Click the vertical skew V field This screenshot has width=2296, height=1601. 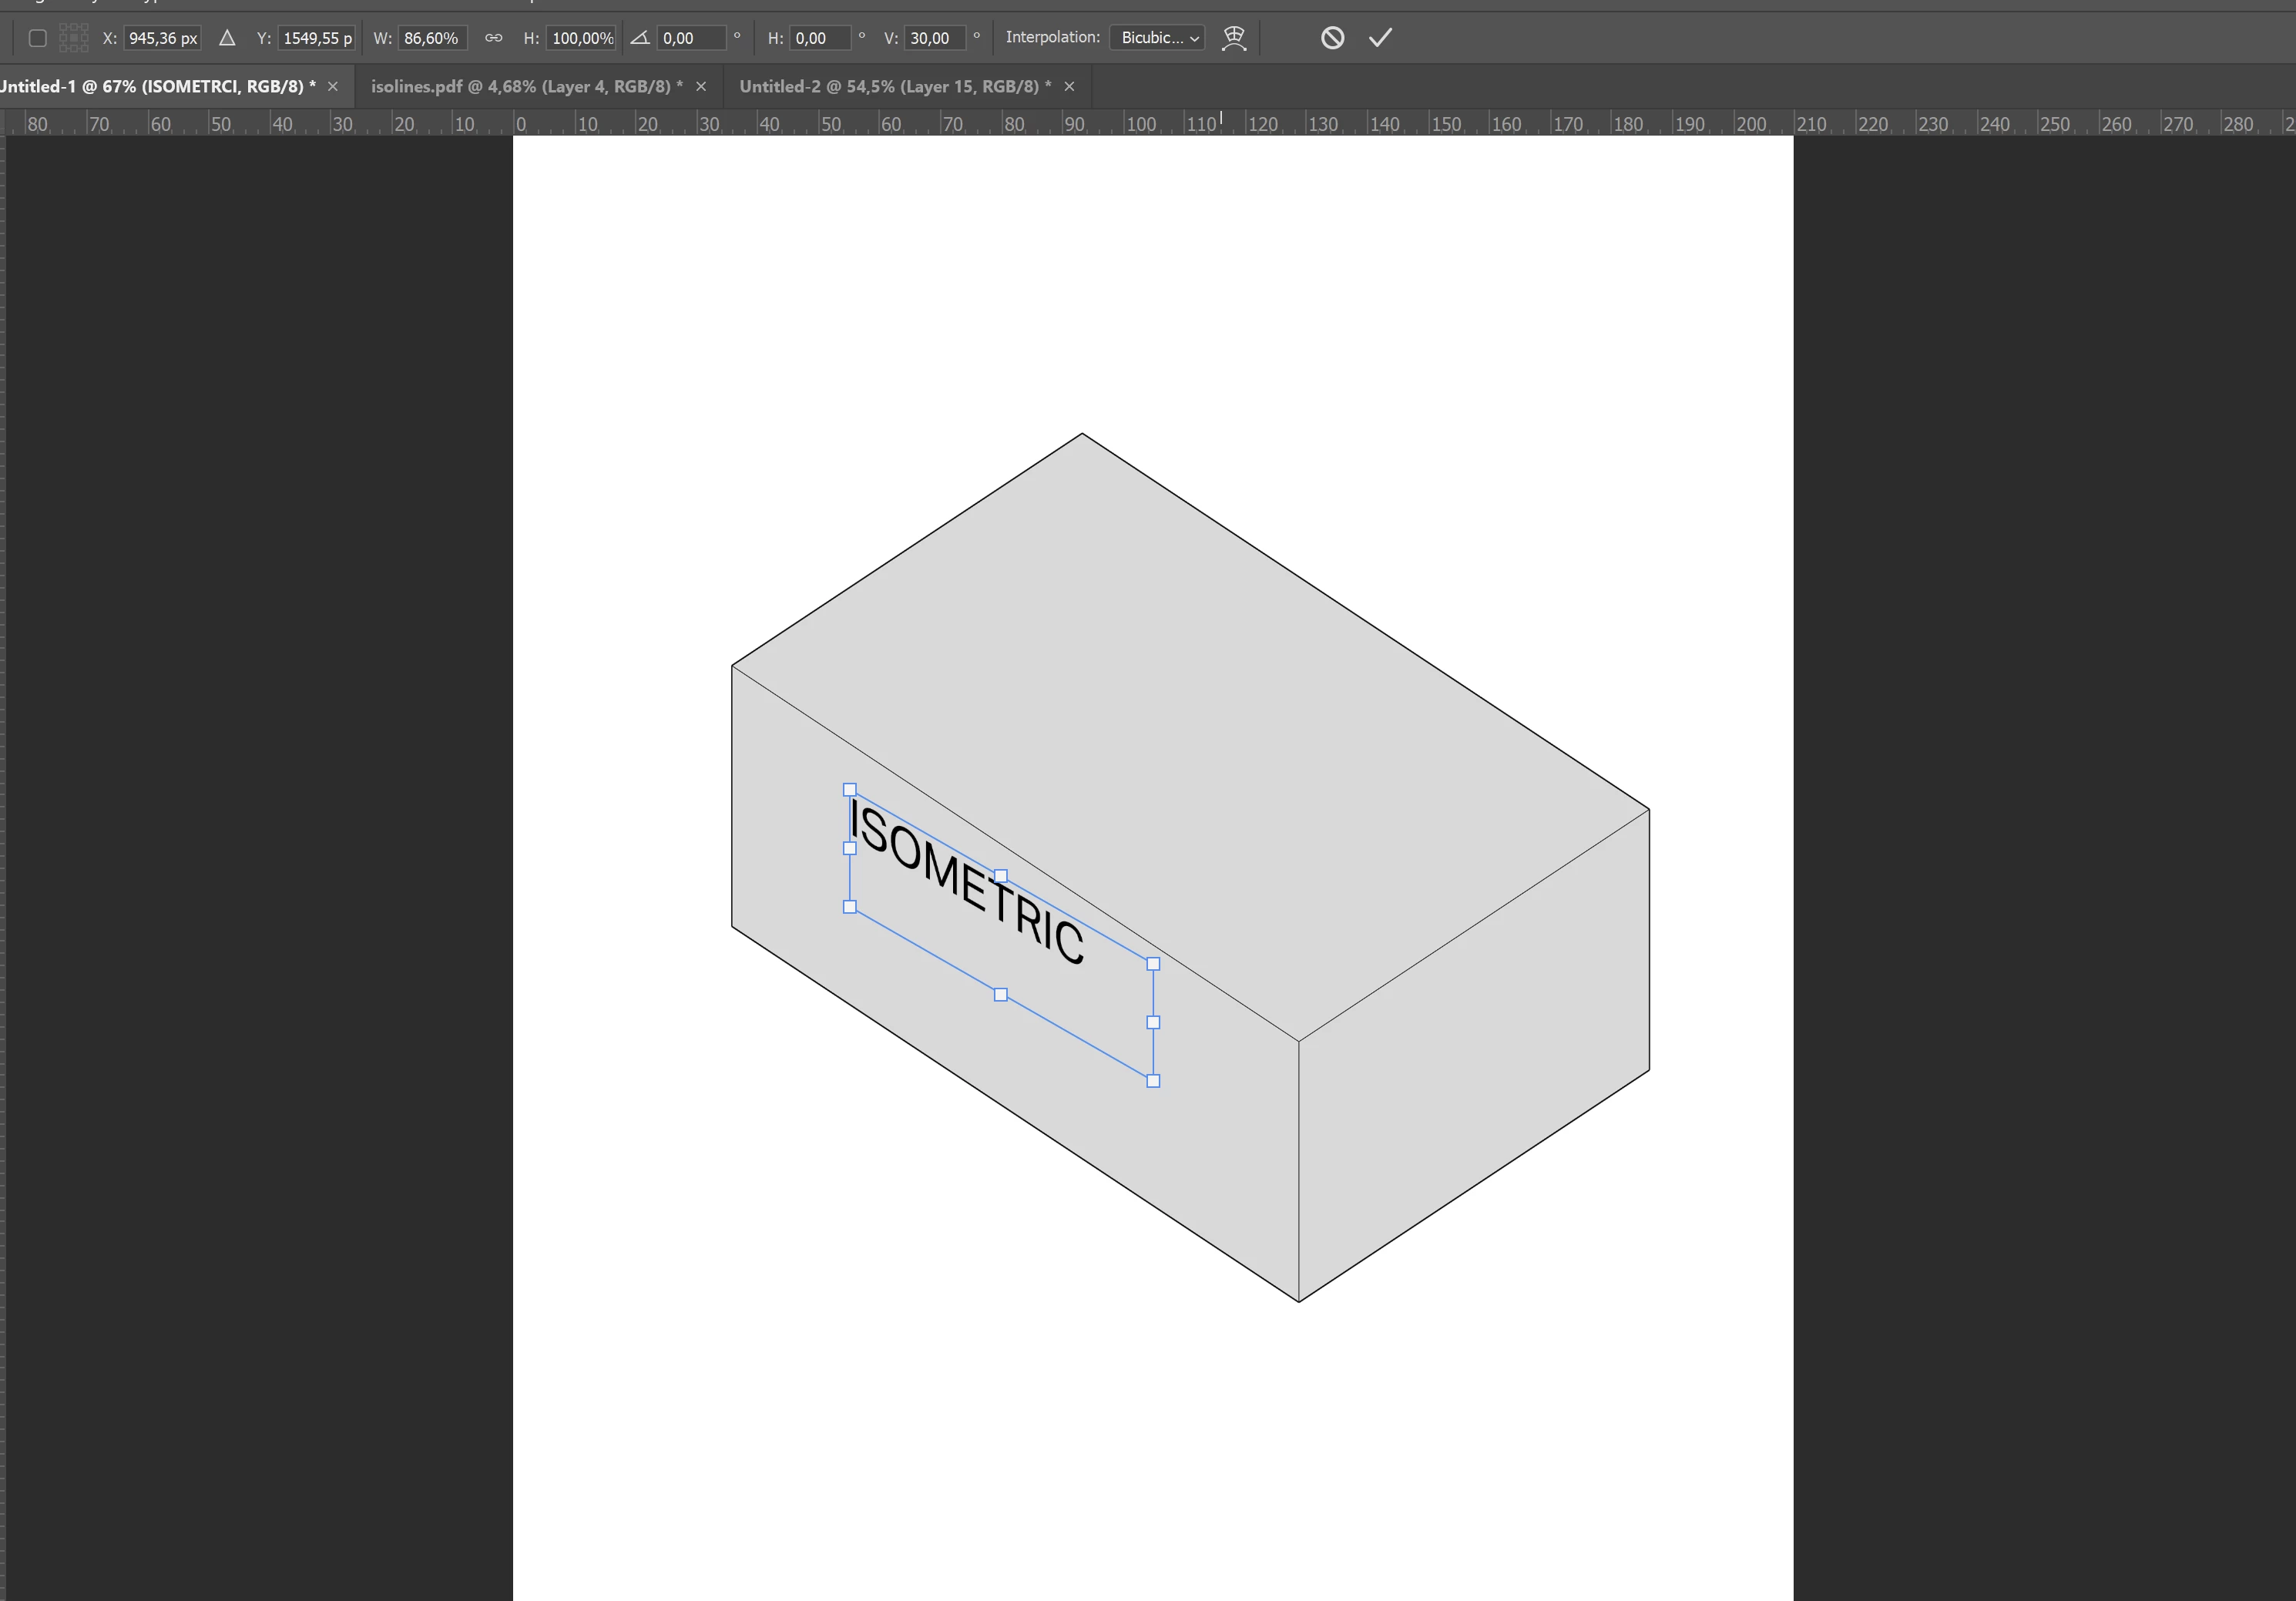tap(935, 38)
